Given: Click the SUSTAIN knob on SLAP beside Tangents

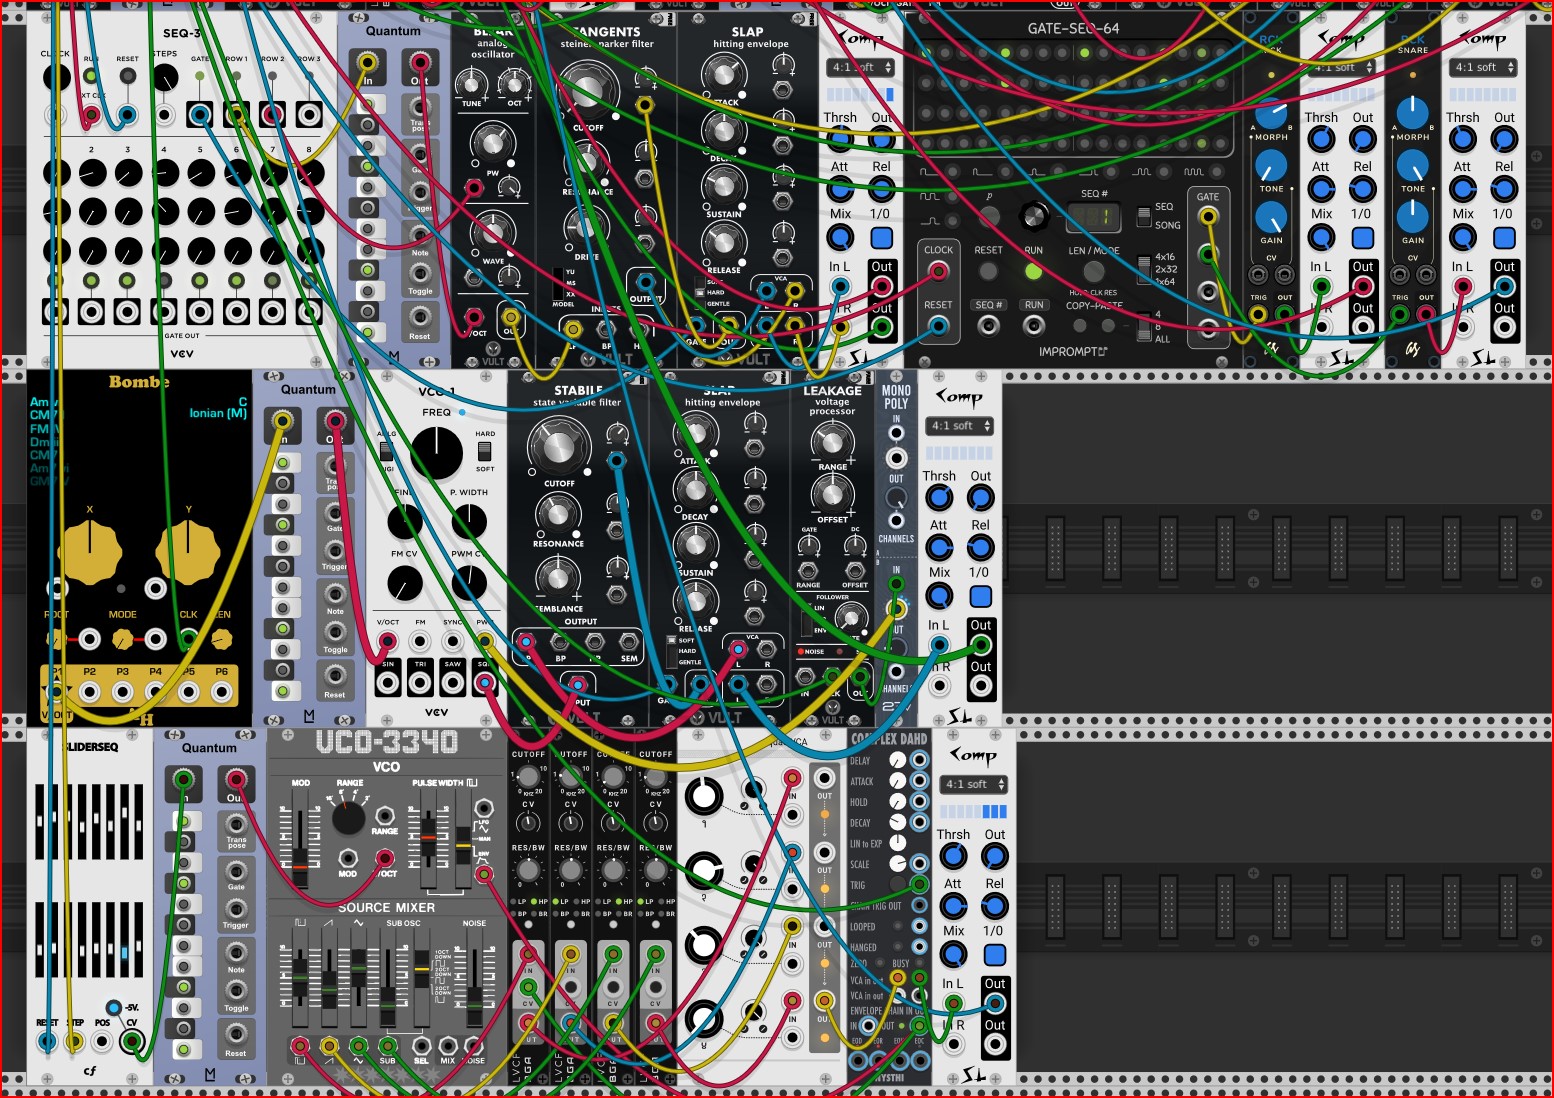Looking at the screenshot, I should coord(723,187).
